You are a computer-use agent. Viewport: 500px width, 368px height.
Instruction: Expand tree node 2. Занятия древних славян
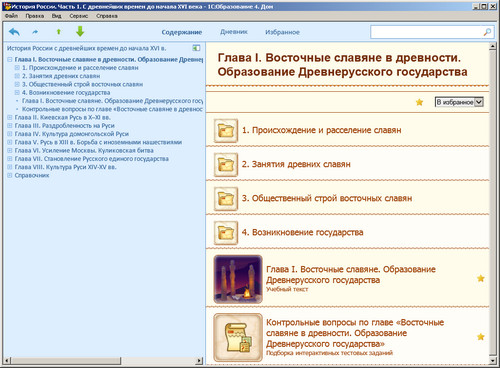(17, 76)
